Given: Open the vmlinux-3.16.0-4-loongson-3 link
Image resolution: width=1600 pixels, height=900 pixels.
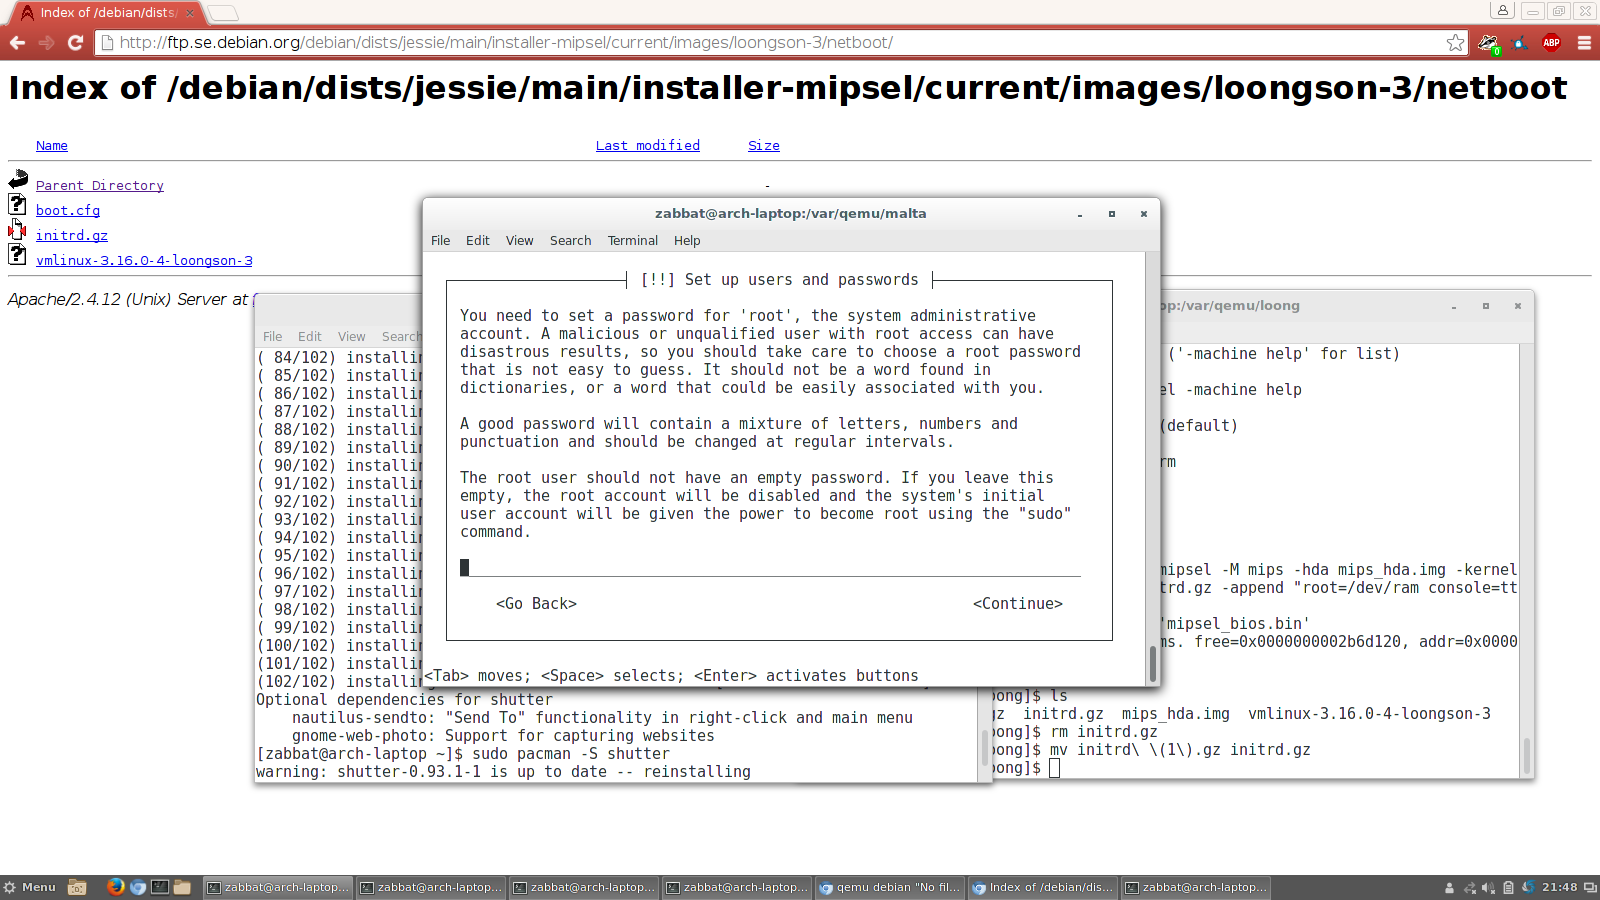Looking at the screenshot, I should [144, 261].
